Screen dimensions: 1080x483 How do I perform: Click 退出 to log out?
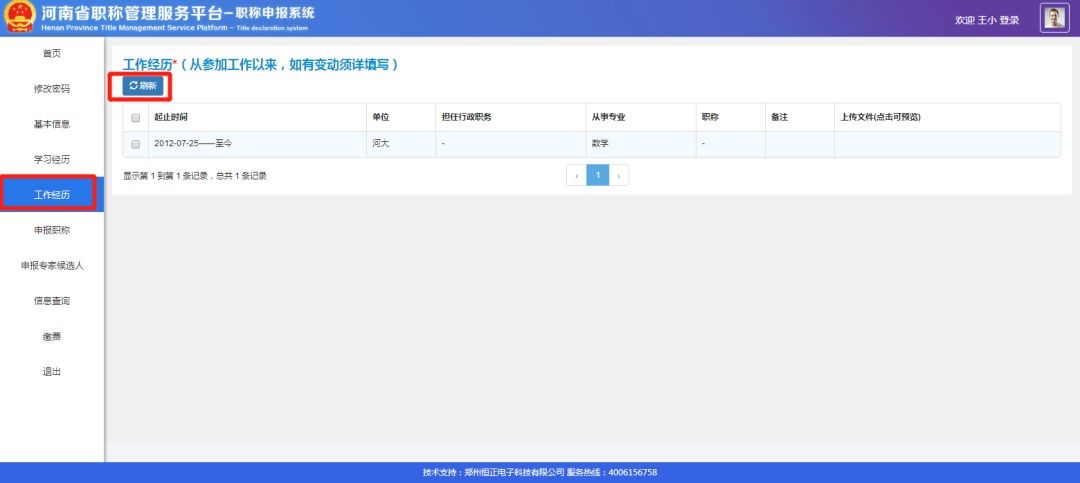click(x=52, y=372)
